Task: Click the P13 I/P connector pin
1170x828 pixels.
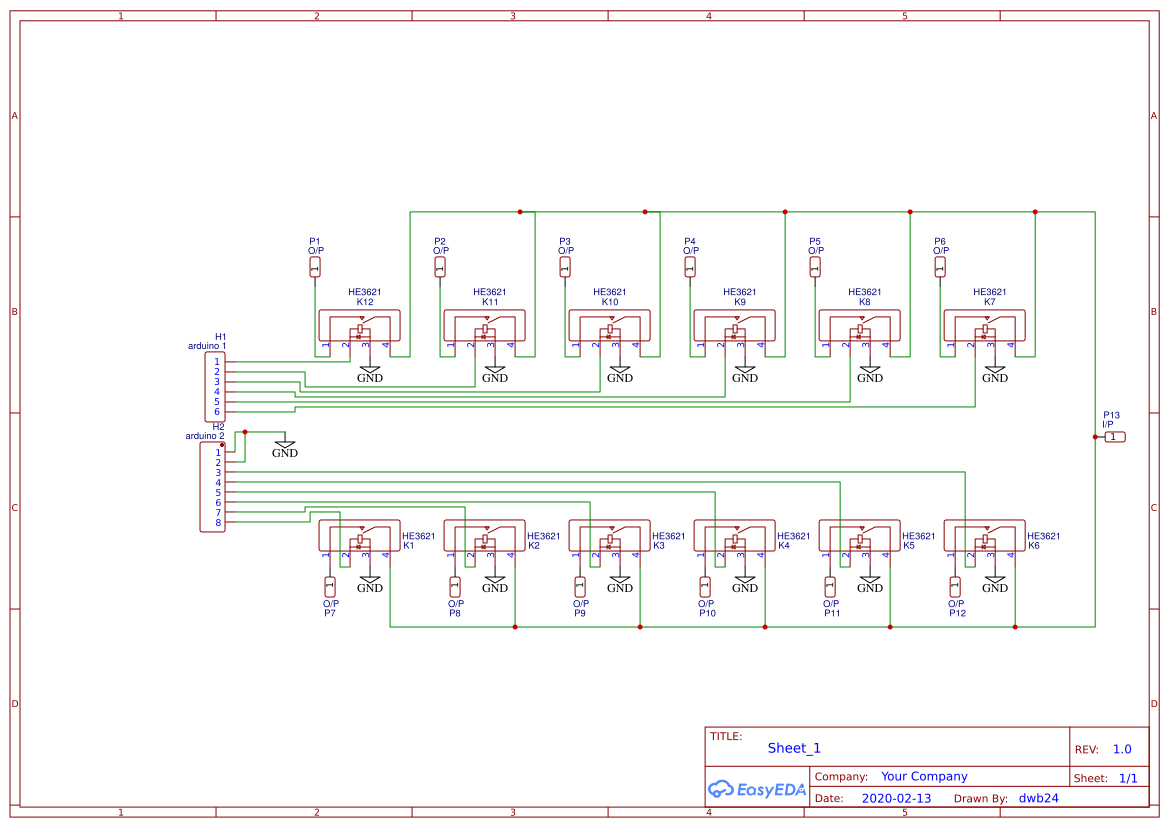Action: (x=1114, y=437)
